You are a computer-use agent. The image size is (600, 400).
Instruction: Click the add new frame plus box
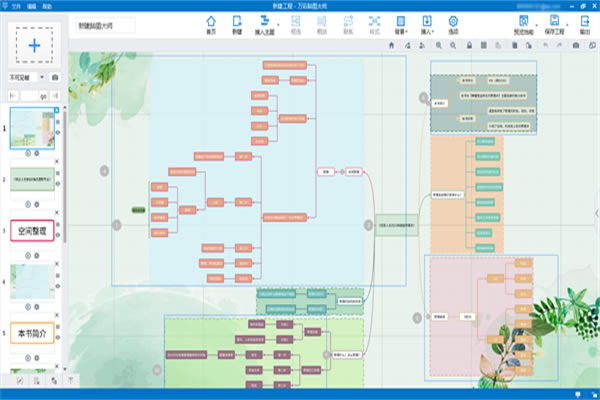[34, 45]
